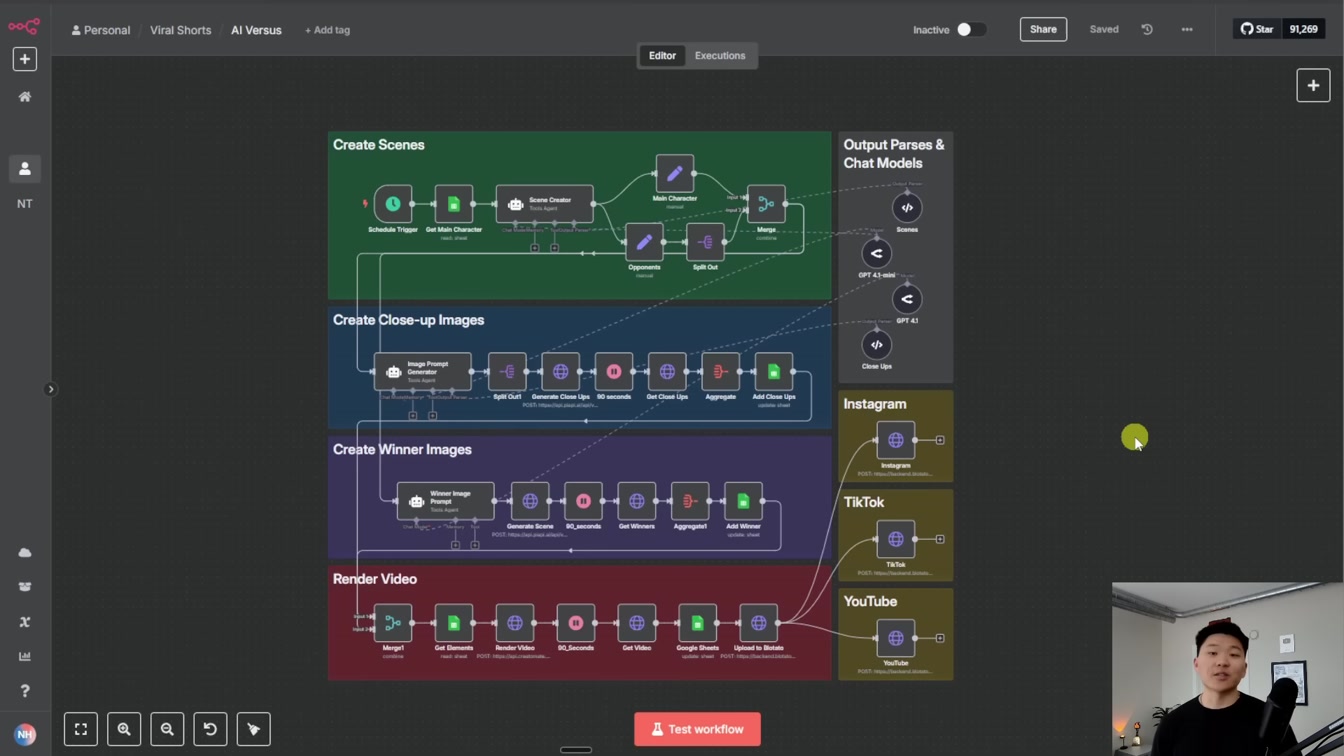Open the Personal breadcrumb
Viewport: 1344px width, 756px height.
pos(101,30)
